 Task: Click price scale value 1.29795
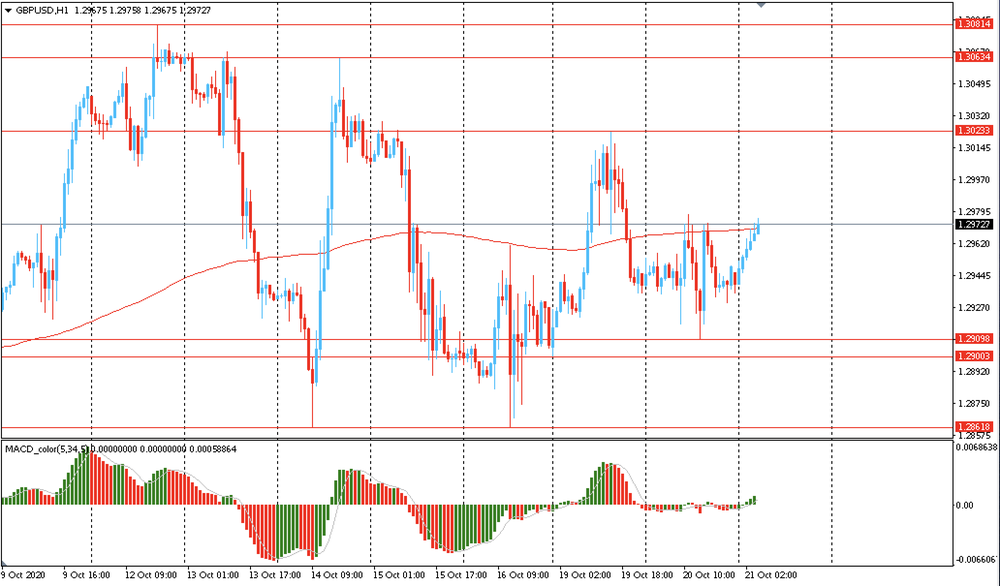[975, 212]
